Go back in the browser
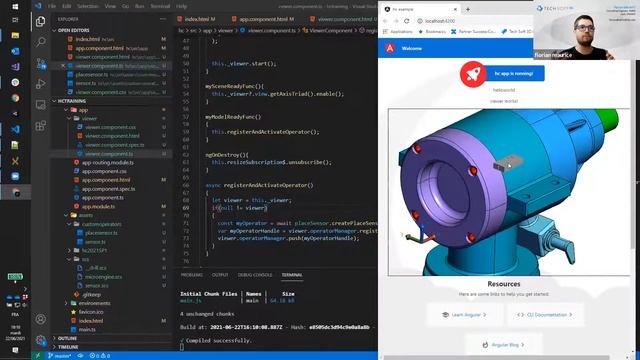 (x=385, y=21)
